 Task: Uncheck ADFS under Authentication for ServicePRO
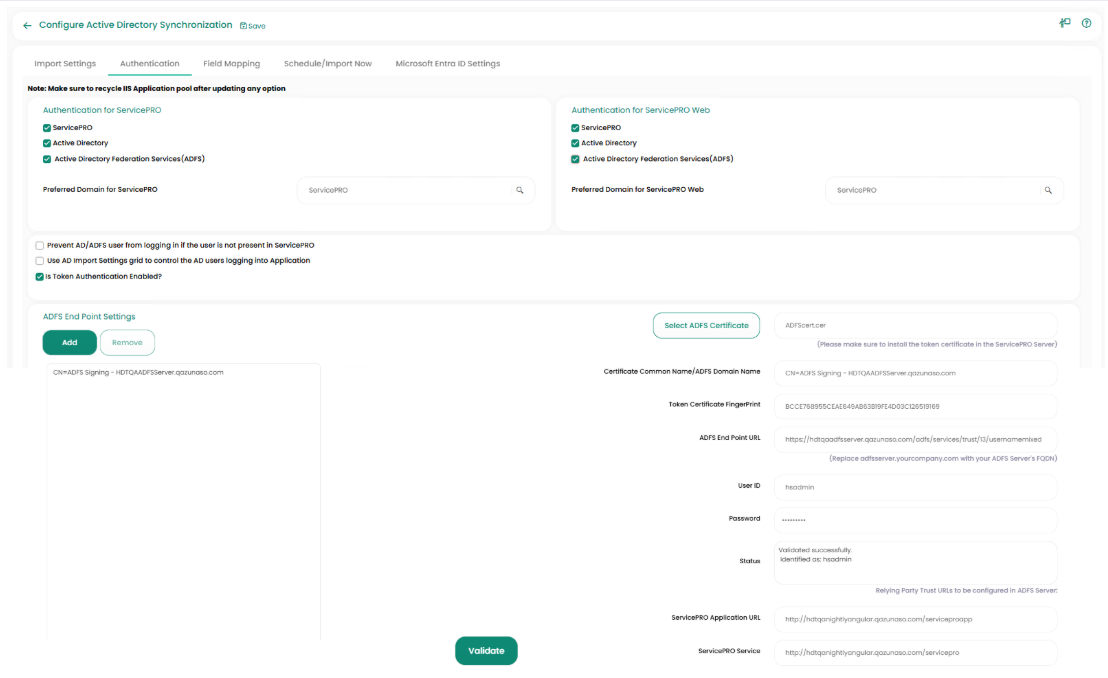click(47, 159)
